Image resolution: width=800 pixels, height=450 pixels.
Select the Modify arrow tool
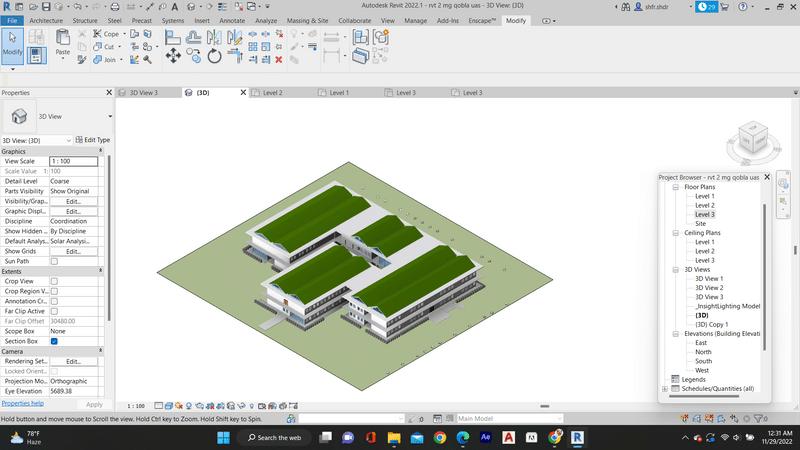13,44
